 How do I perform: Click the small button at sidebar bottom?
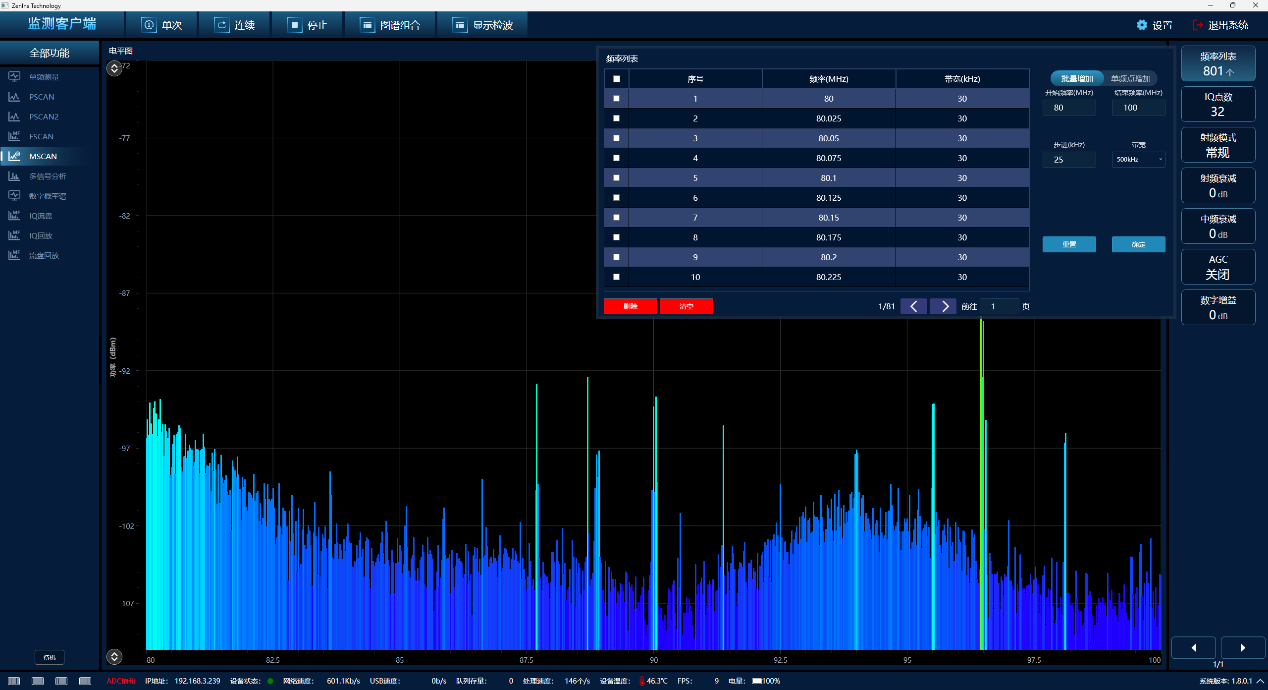(x=49, y=657)
